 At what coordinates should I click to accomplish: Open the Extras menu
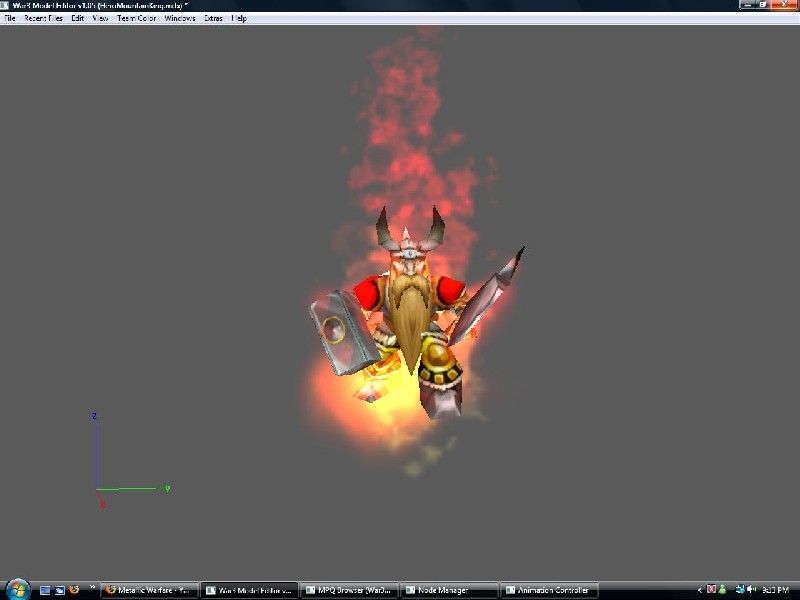(213, 18)
